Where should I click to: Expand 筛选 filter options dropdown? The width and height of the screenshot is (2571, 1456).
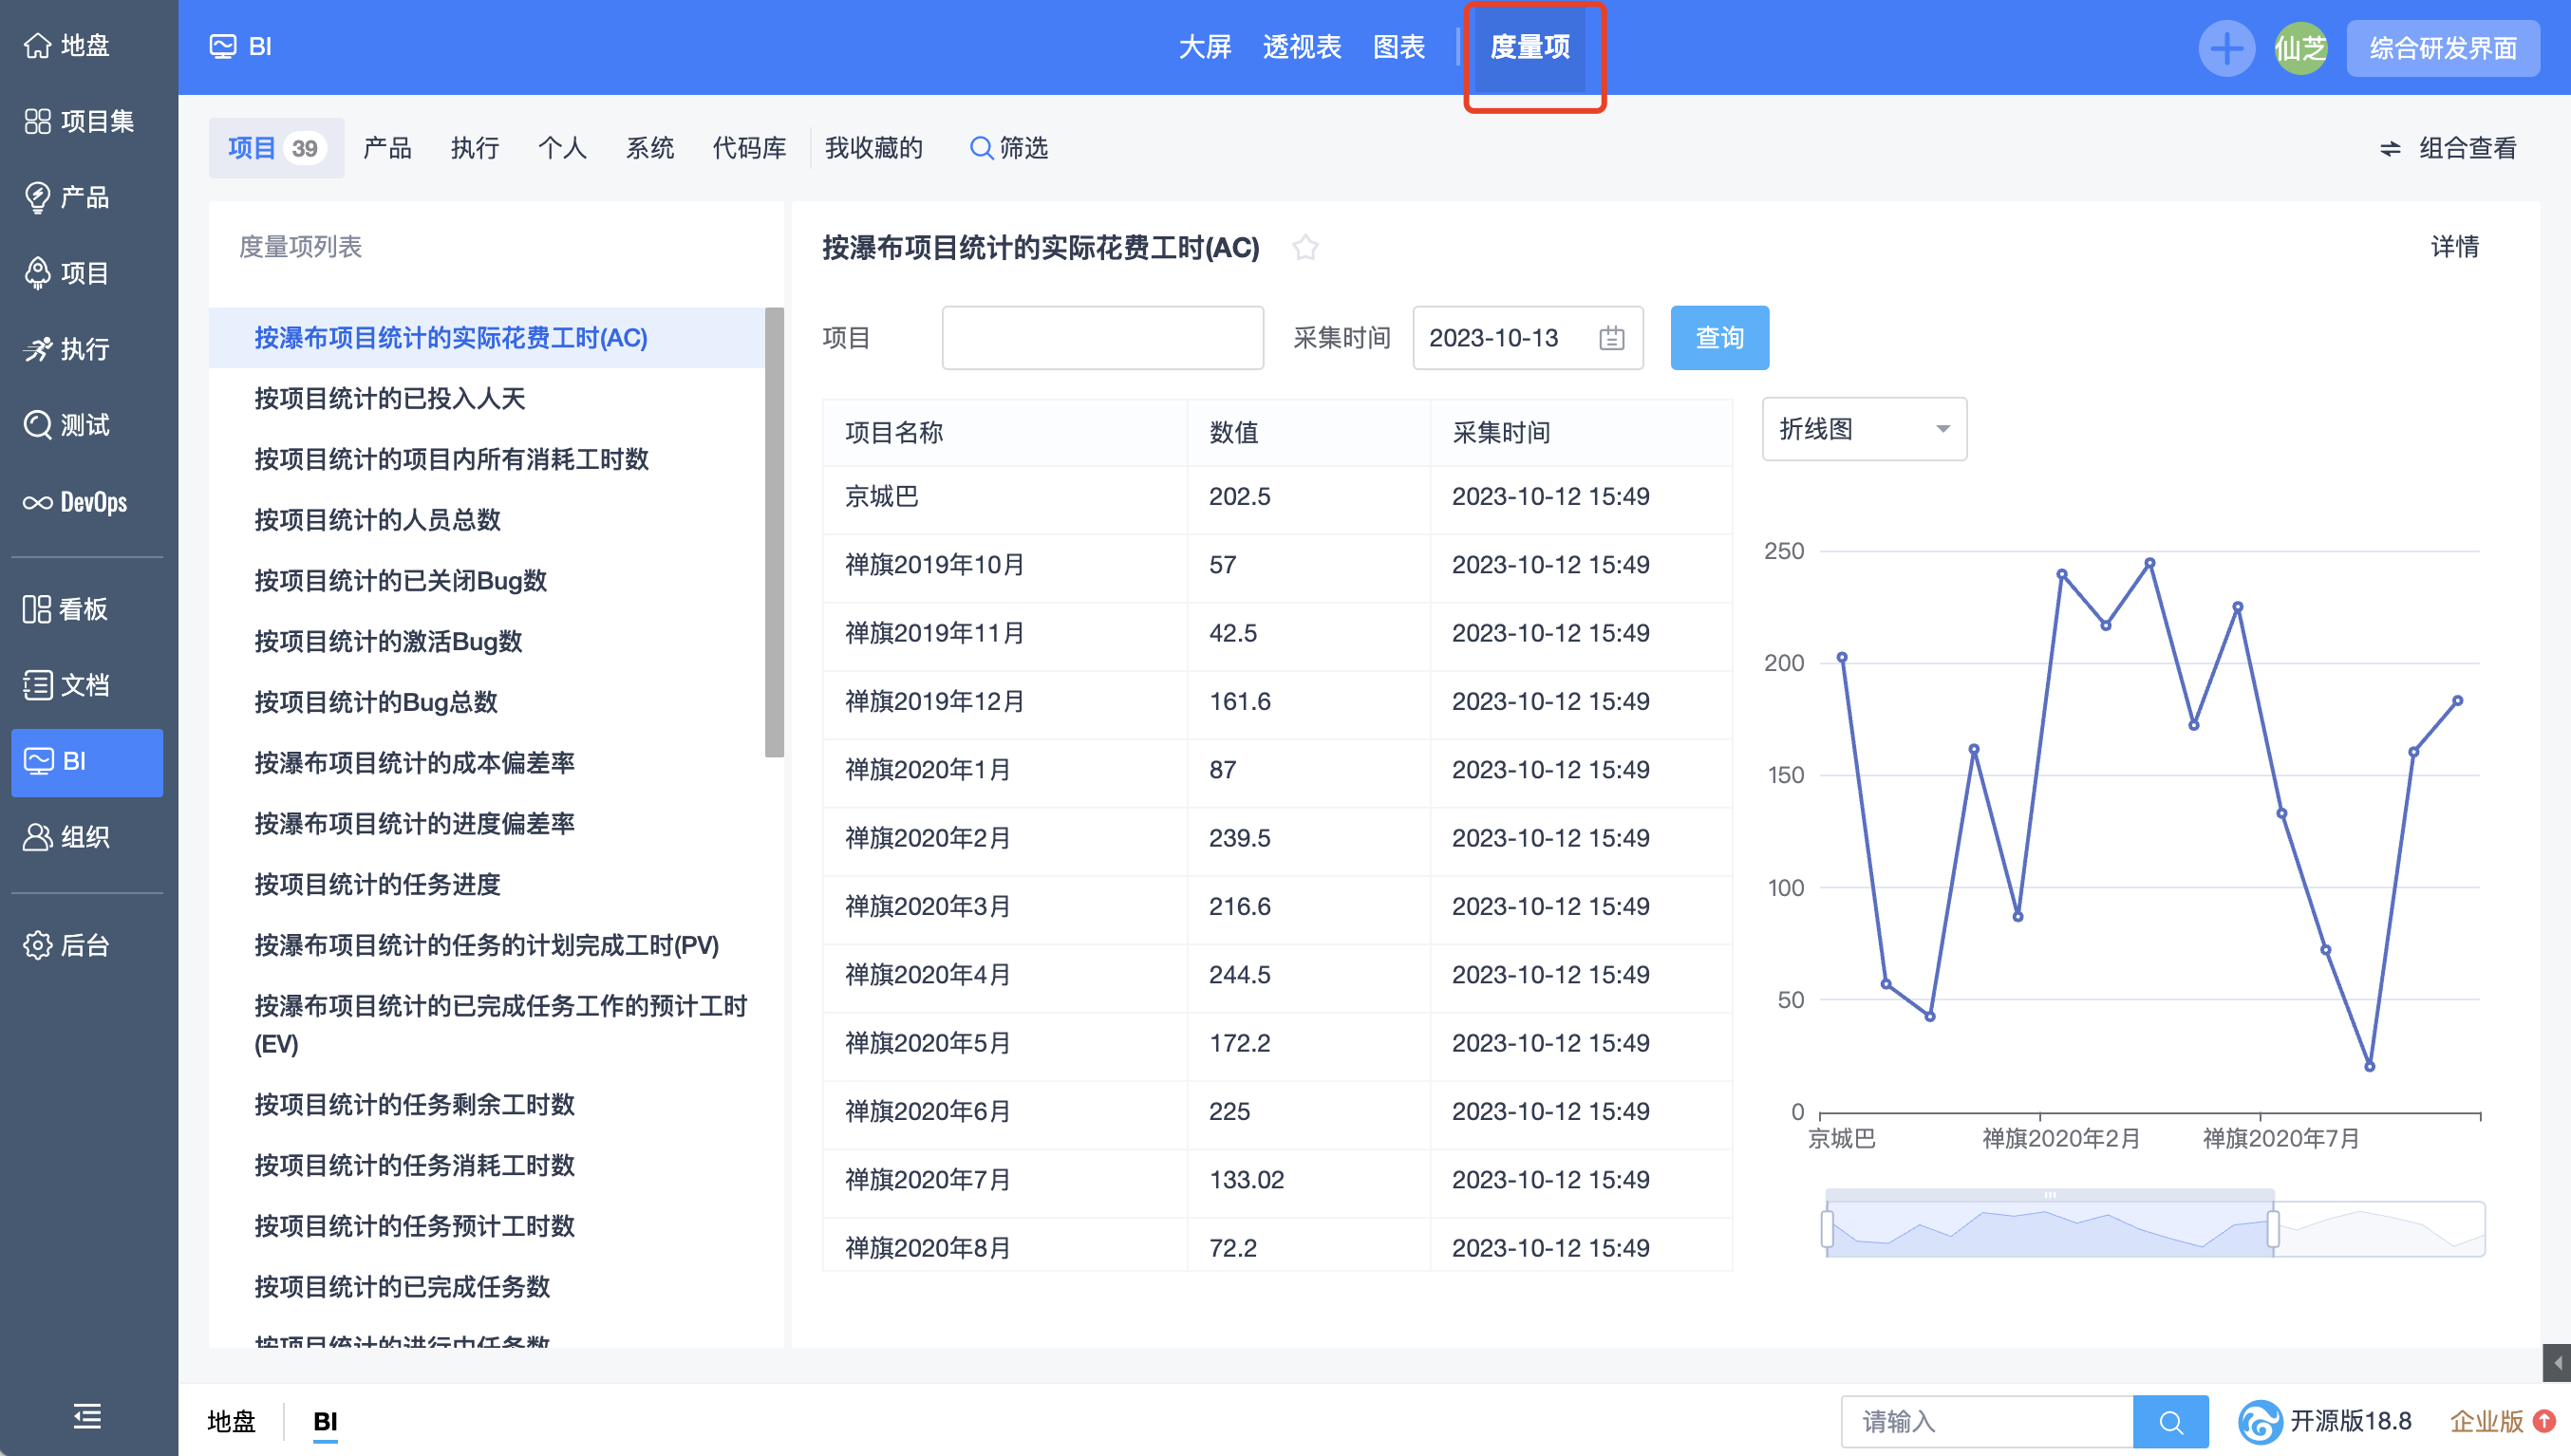1008,146
